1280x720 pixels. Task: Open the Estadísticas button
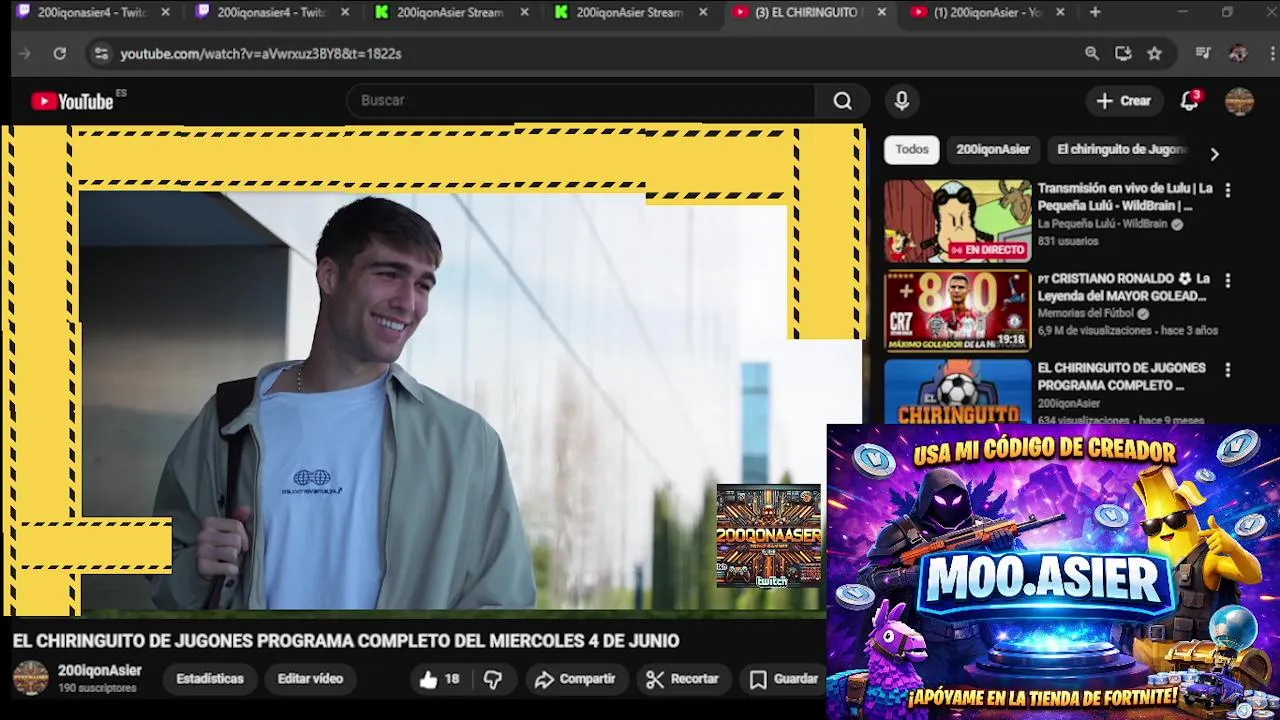click(x=210, y=679)
